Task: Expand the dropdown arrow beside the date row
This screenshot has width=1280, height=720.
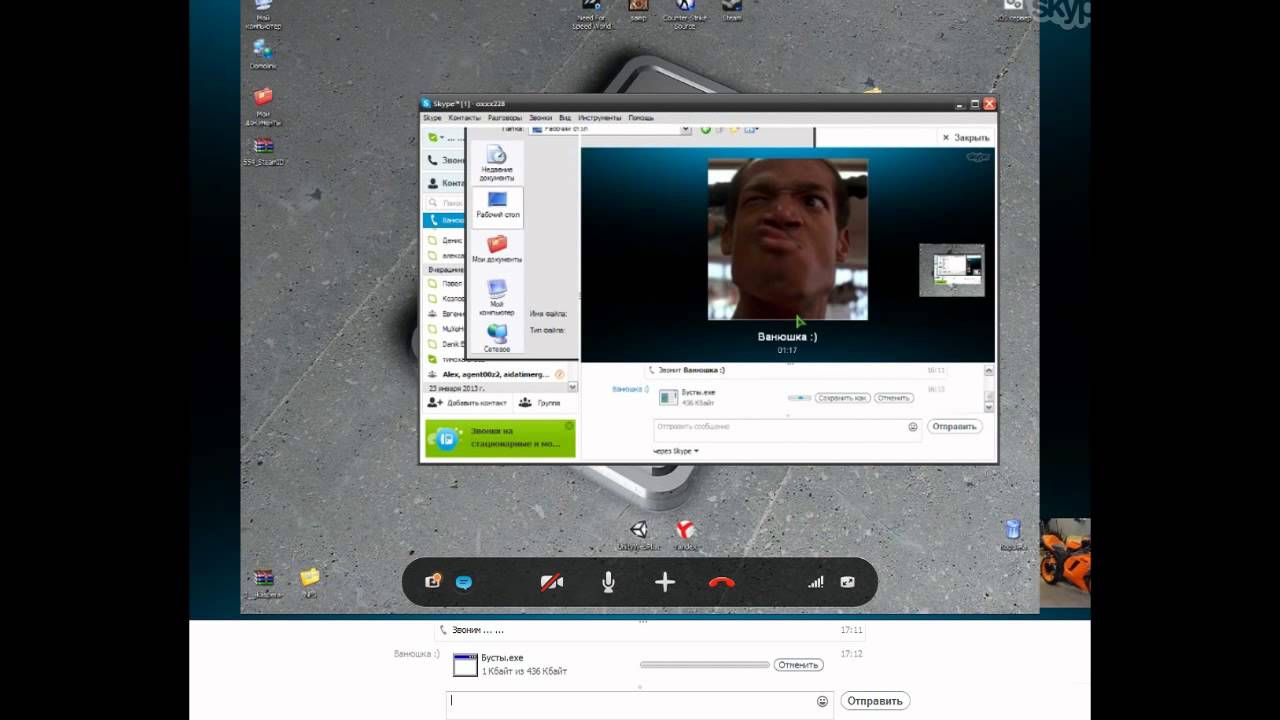Action: pos(573,387)
